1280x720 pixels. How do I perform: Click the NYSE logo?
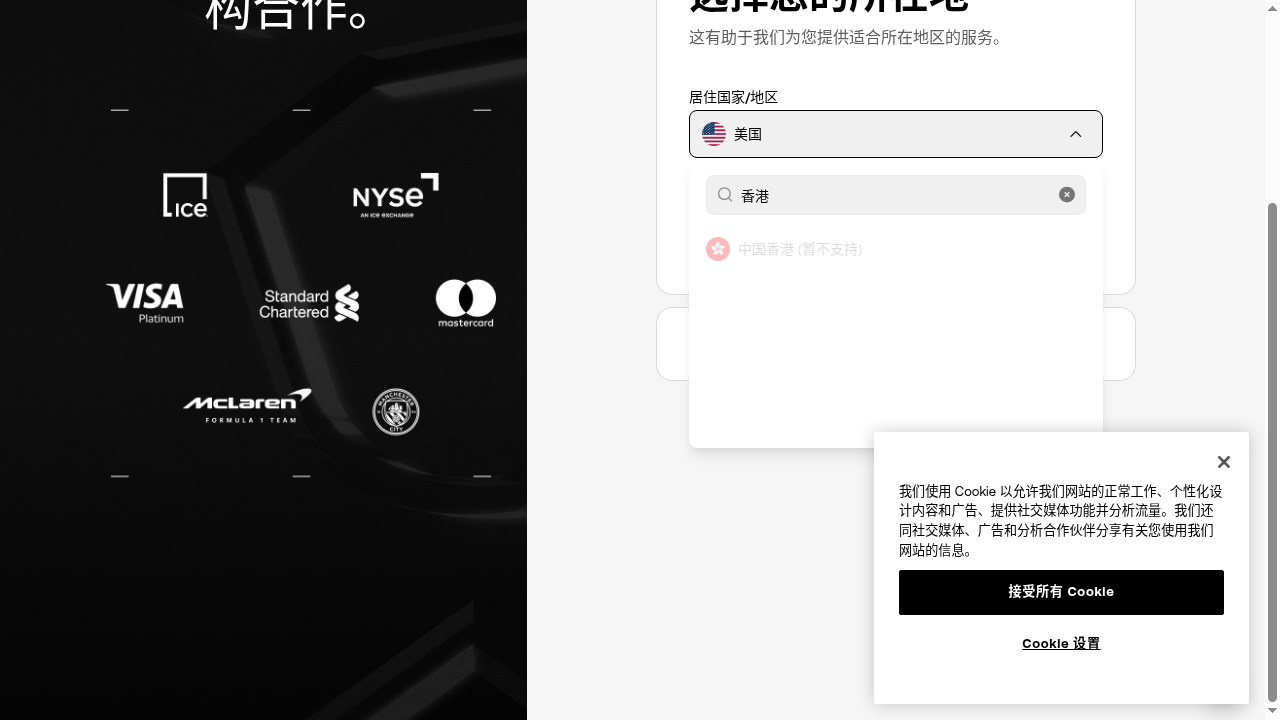point(396,195)
